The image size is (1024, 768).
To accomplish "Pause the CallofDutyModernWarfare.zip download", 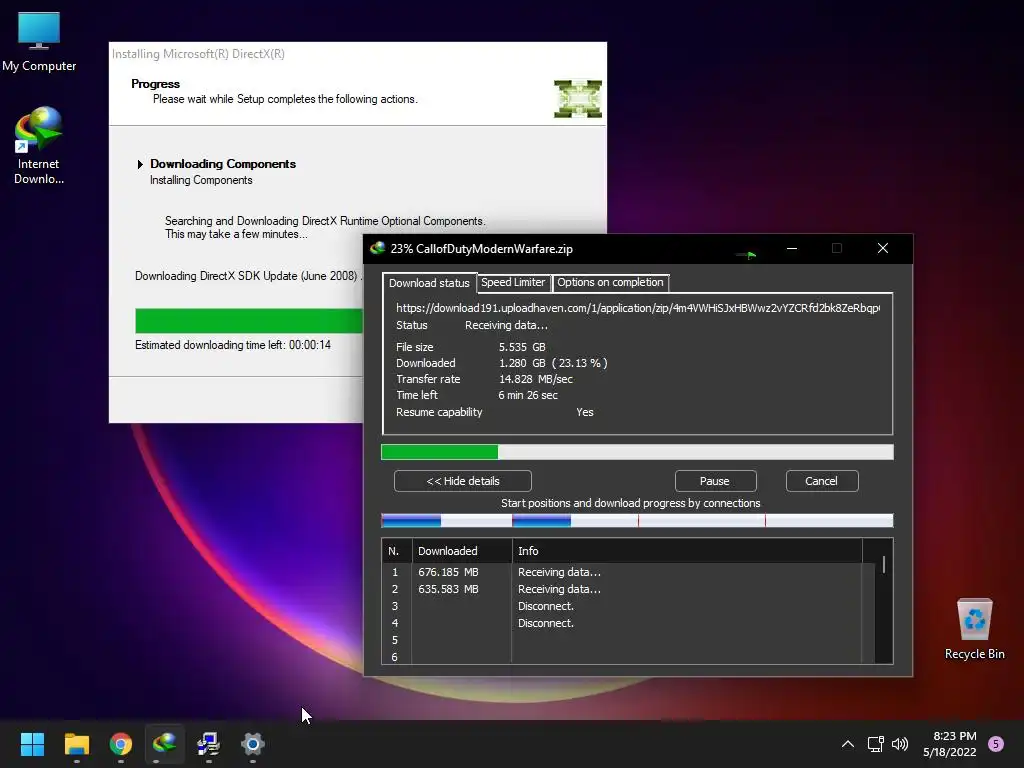I will (x=715, y=481).
